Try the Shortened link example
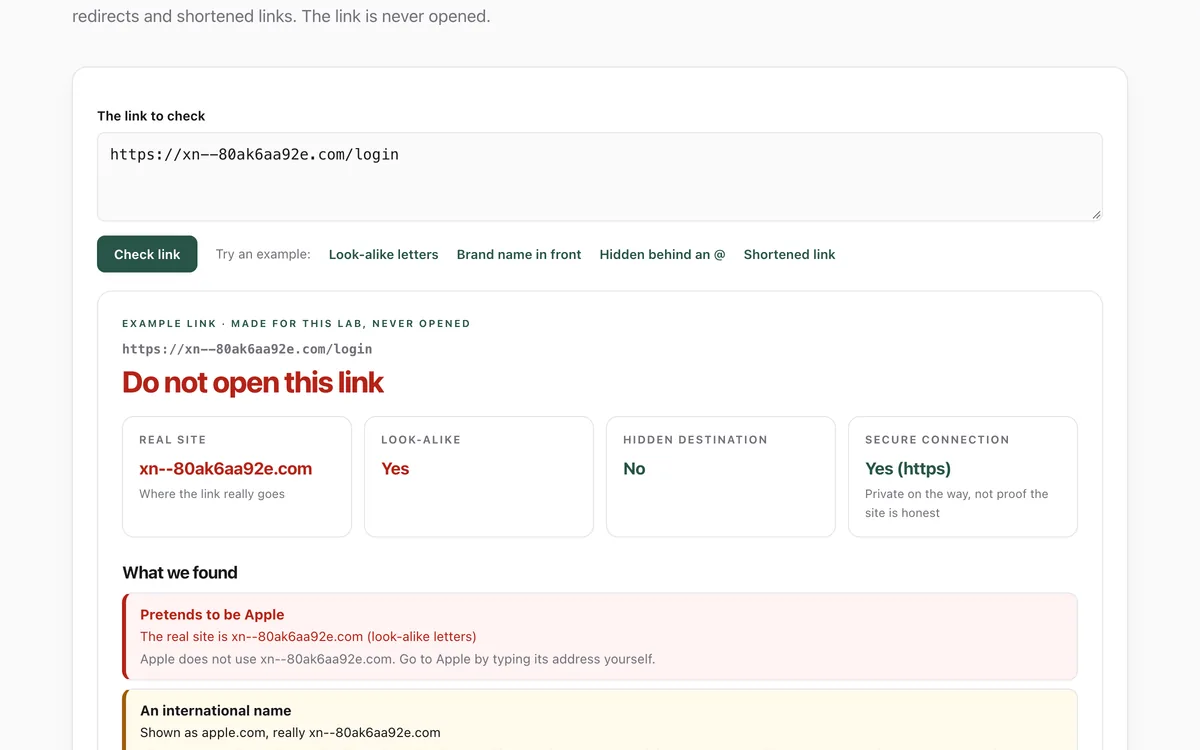Screen dimensions: 1200x750 click(789, 254)
